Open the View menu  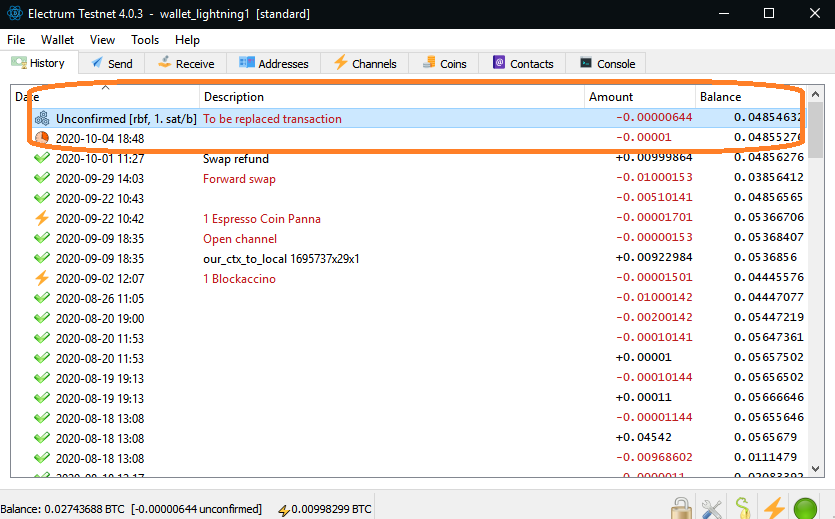coord(102,40)
